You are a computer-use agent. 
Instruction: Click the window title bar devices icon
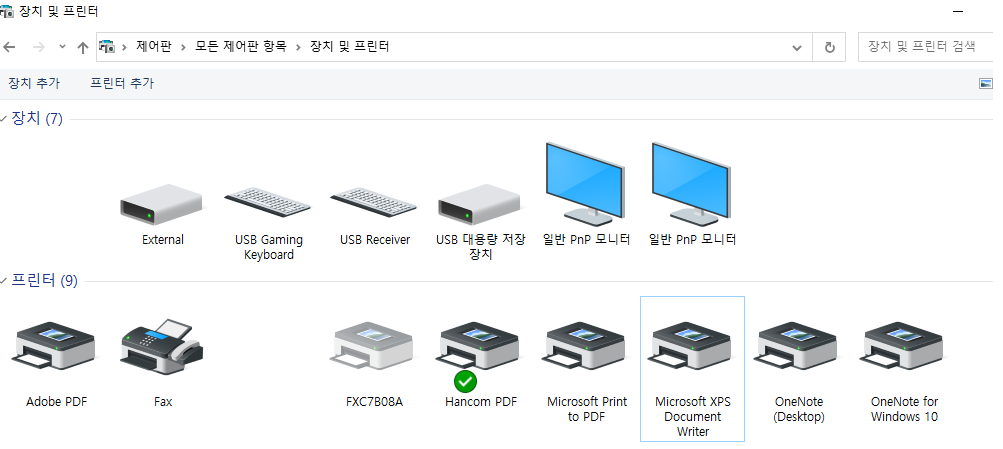coord(6,12)
